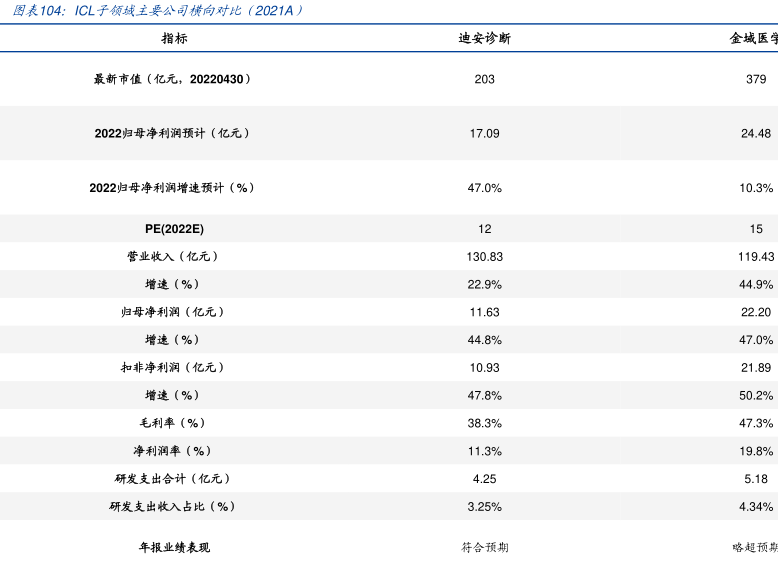Click the PE(2022E) row label
778x570 pixels.
click(x=172, y=229)
